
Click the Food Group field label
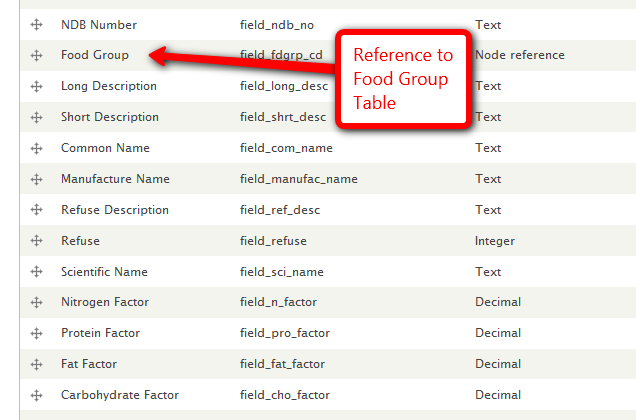(94, 55)
